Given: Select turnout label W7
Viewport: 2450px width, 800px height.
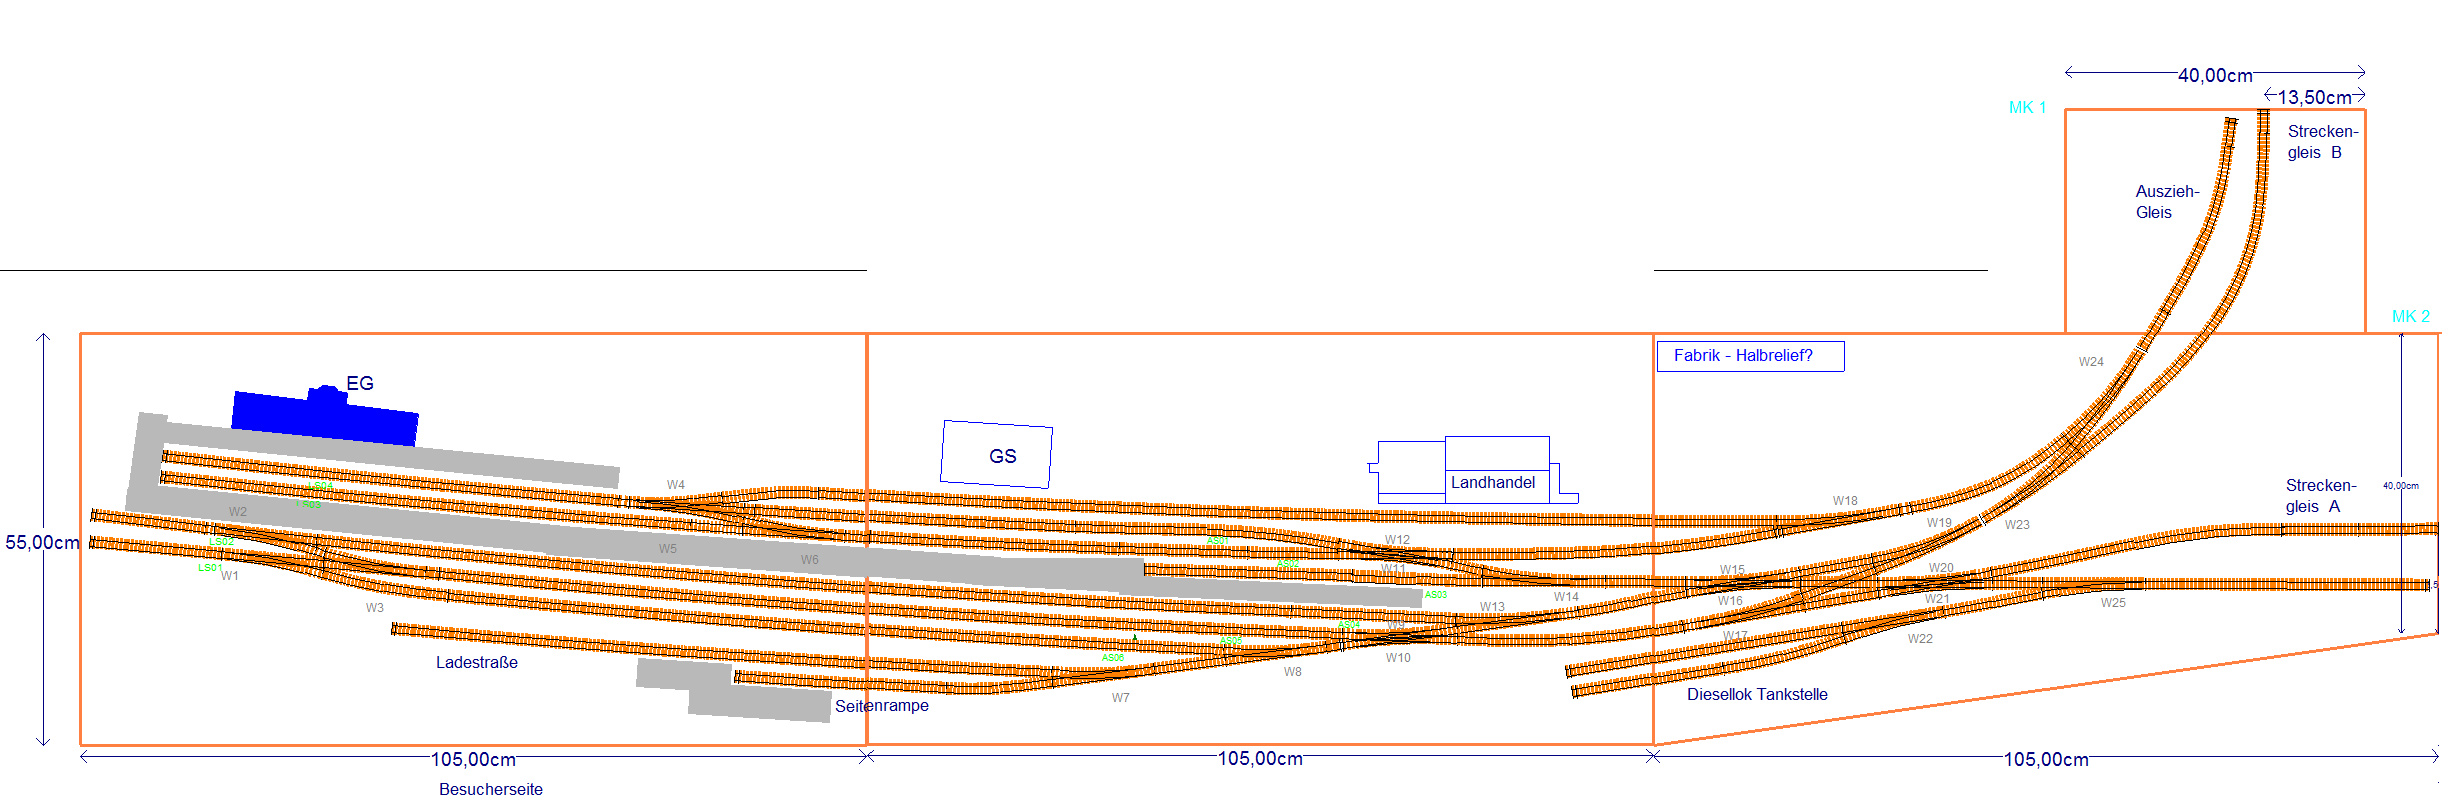Looking at the screenshot, I should coord(1120,698).
